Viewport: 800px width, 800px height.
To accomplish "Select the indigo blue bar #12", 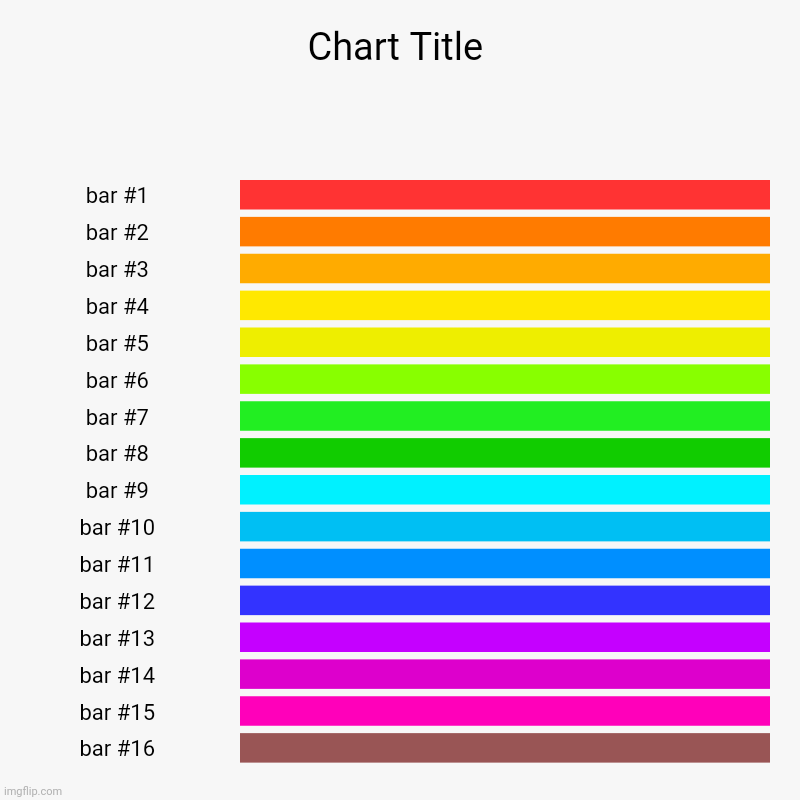I will [x=504, y=600].
